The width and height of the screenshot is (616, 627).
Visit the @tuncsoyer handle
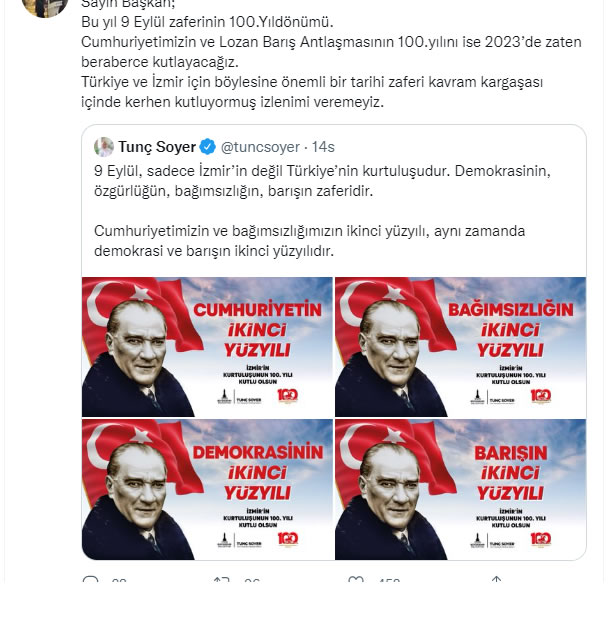click(x=260, y=147)
